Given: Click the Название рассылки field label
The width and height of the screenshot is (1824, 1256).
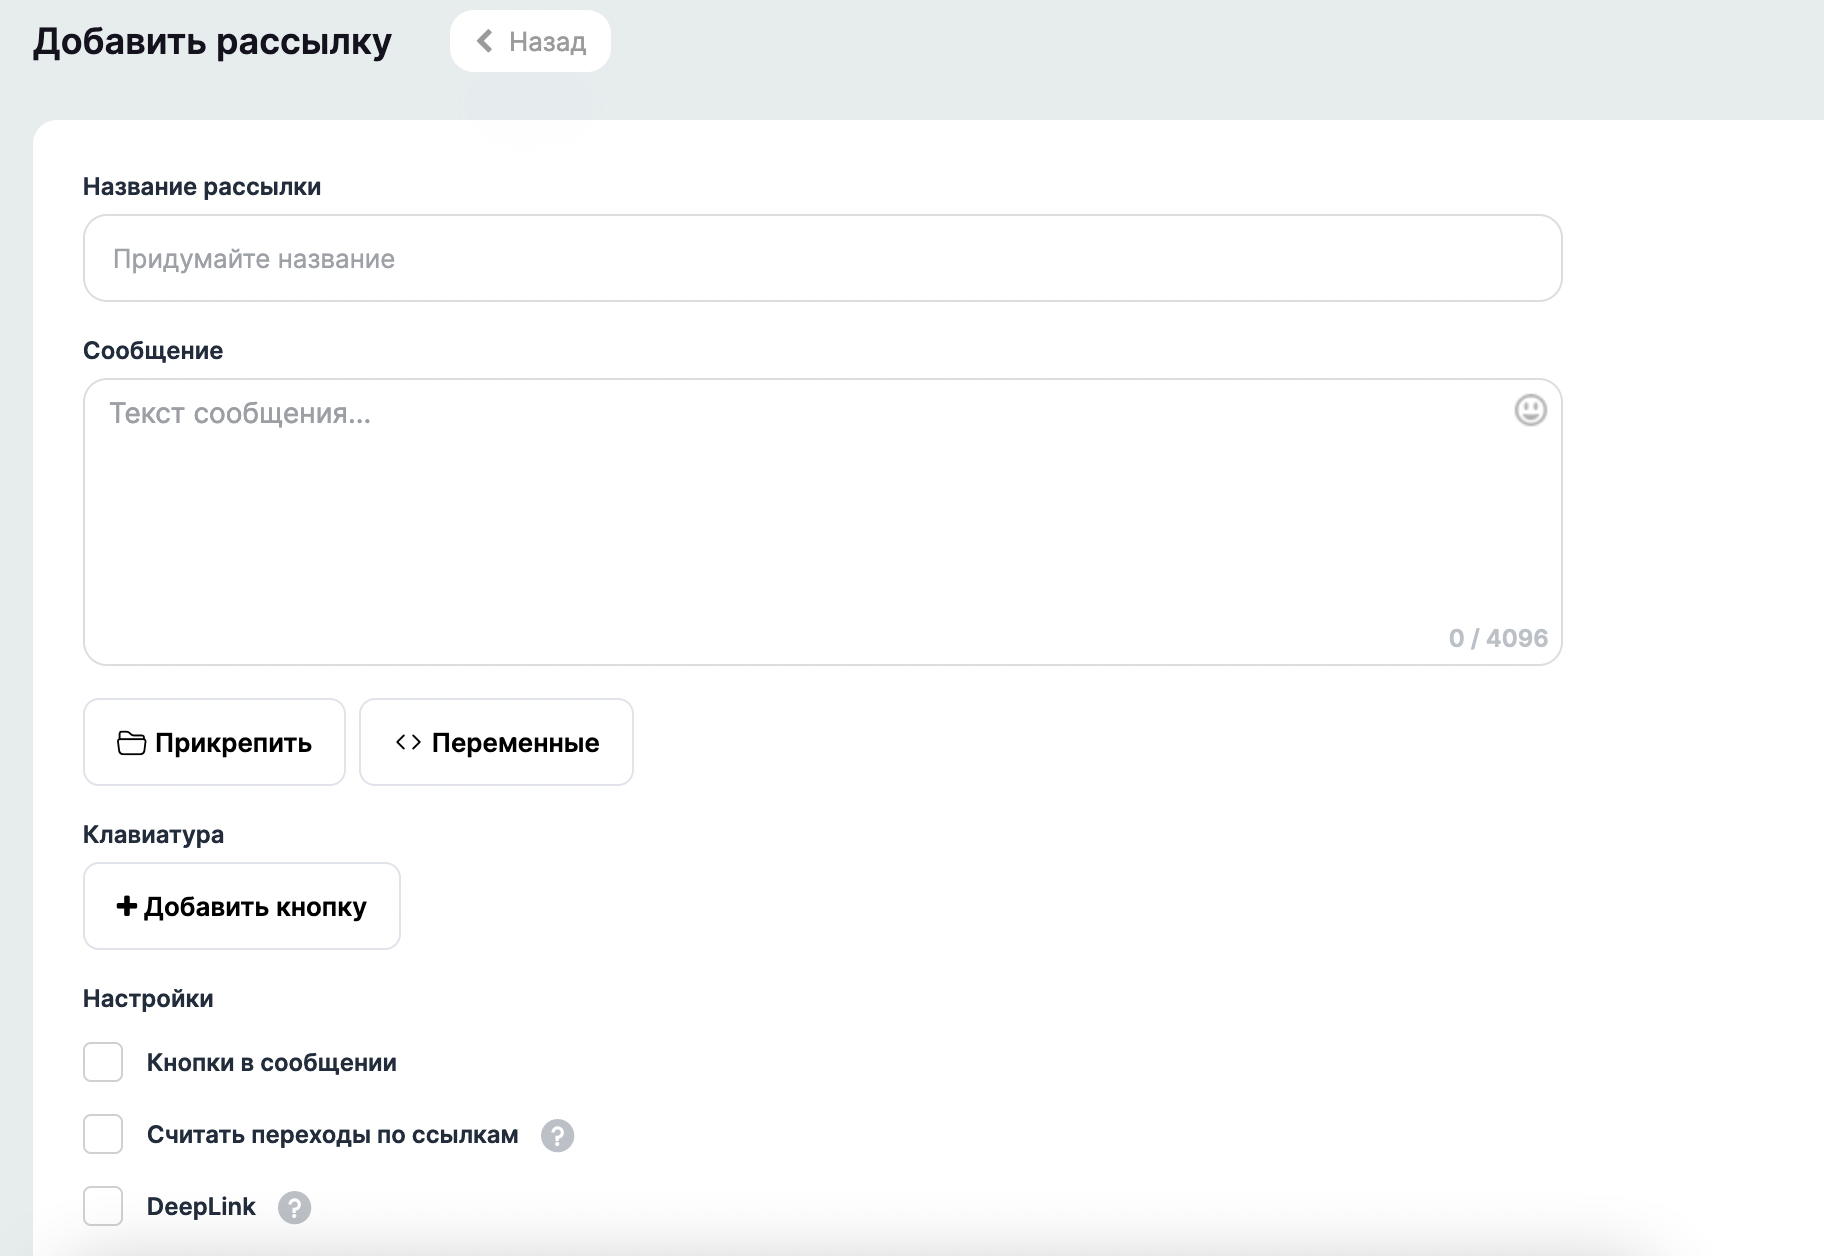Looking at the screenshot, I should point(202,187).
